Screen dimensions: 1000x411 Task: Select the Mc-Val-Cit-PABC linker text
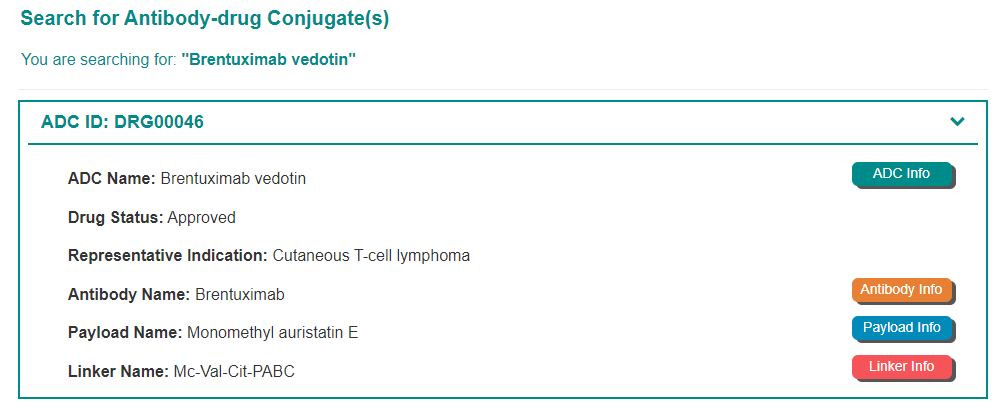(x=235, y=371)
